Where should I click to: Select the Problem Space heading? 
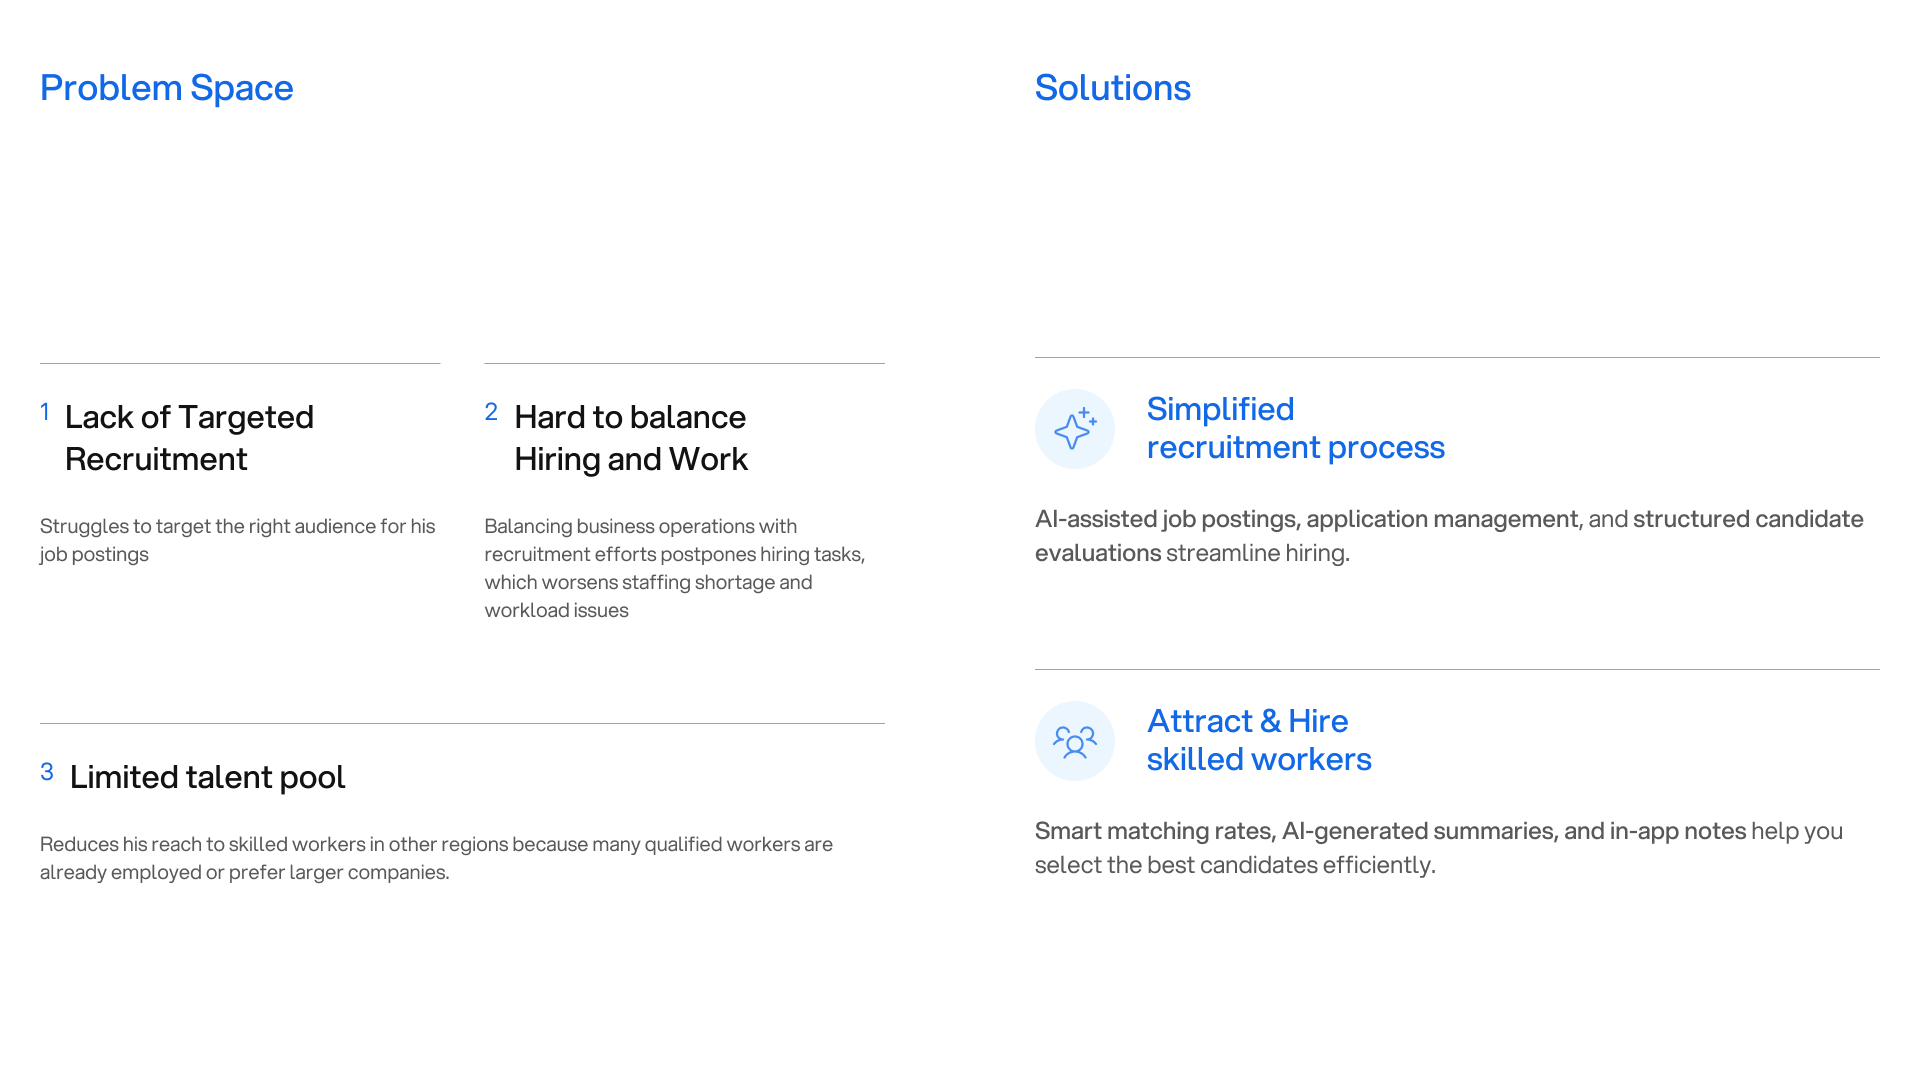(167, 88)
